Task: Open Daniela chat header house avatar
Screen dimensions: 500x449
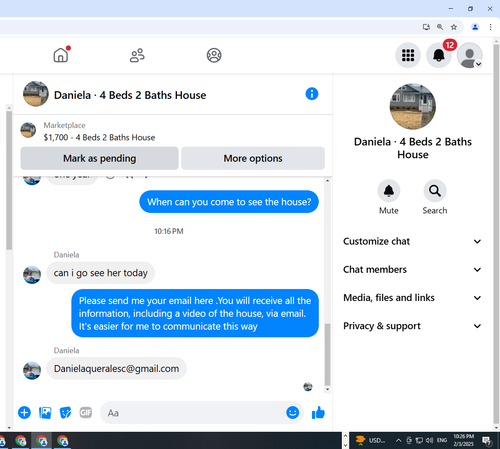Action: 36,94
